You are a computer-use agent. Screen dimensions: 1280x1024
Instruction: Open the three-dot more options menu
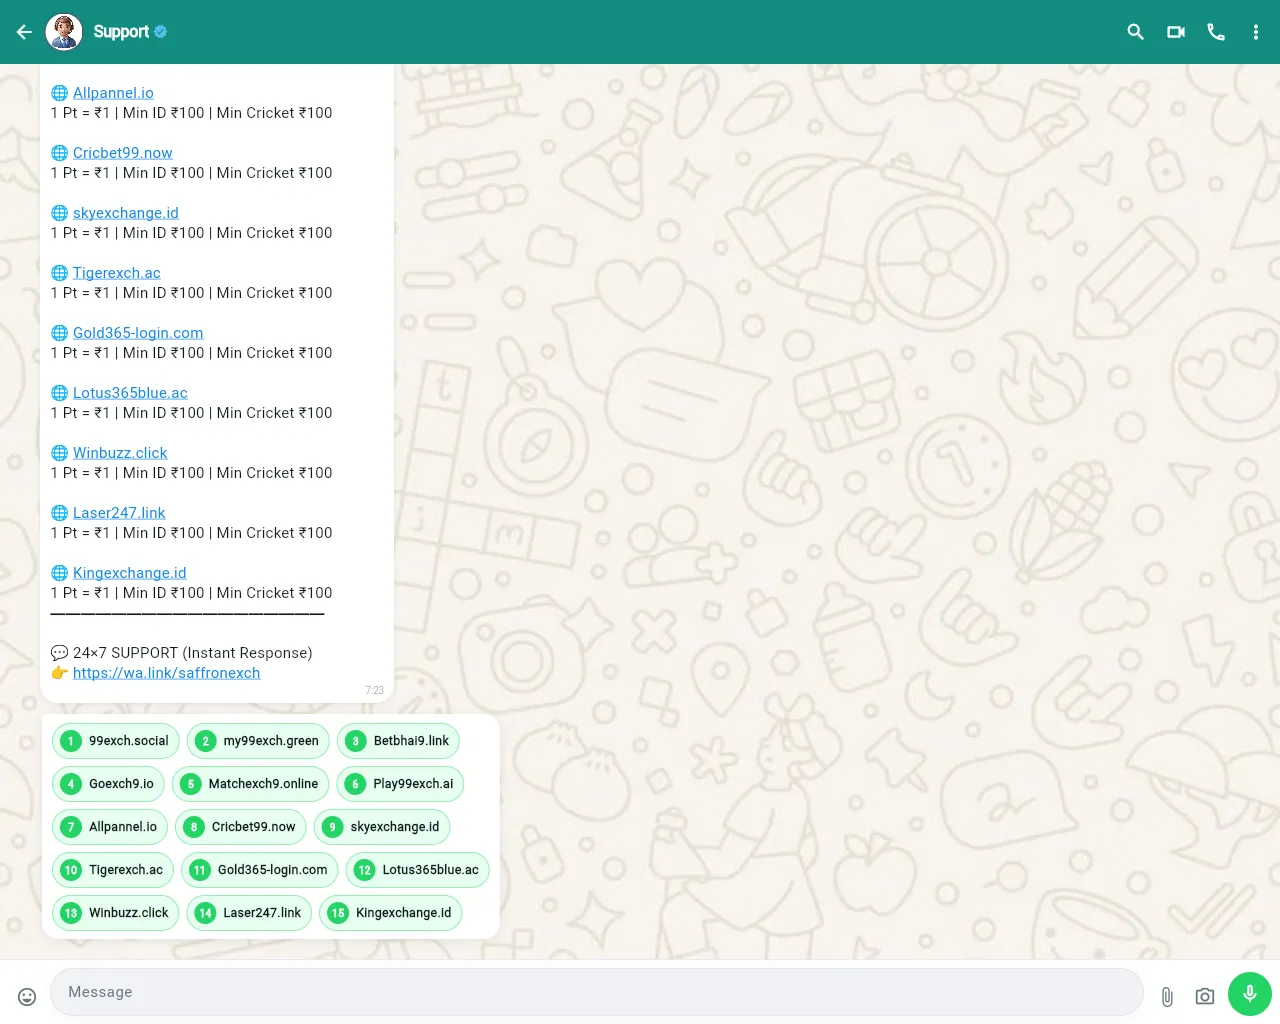coord(1256,32)
